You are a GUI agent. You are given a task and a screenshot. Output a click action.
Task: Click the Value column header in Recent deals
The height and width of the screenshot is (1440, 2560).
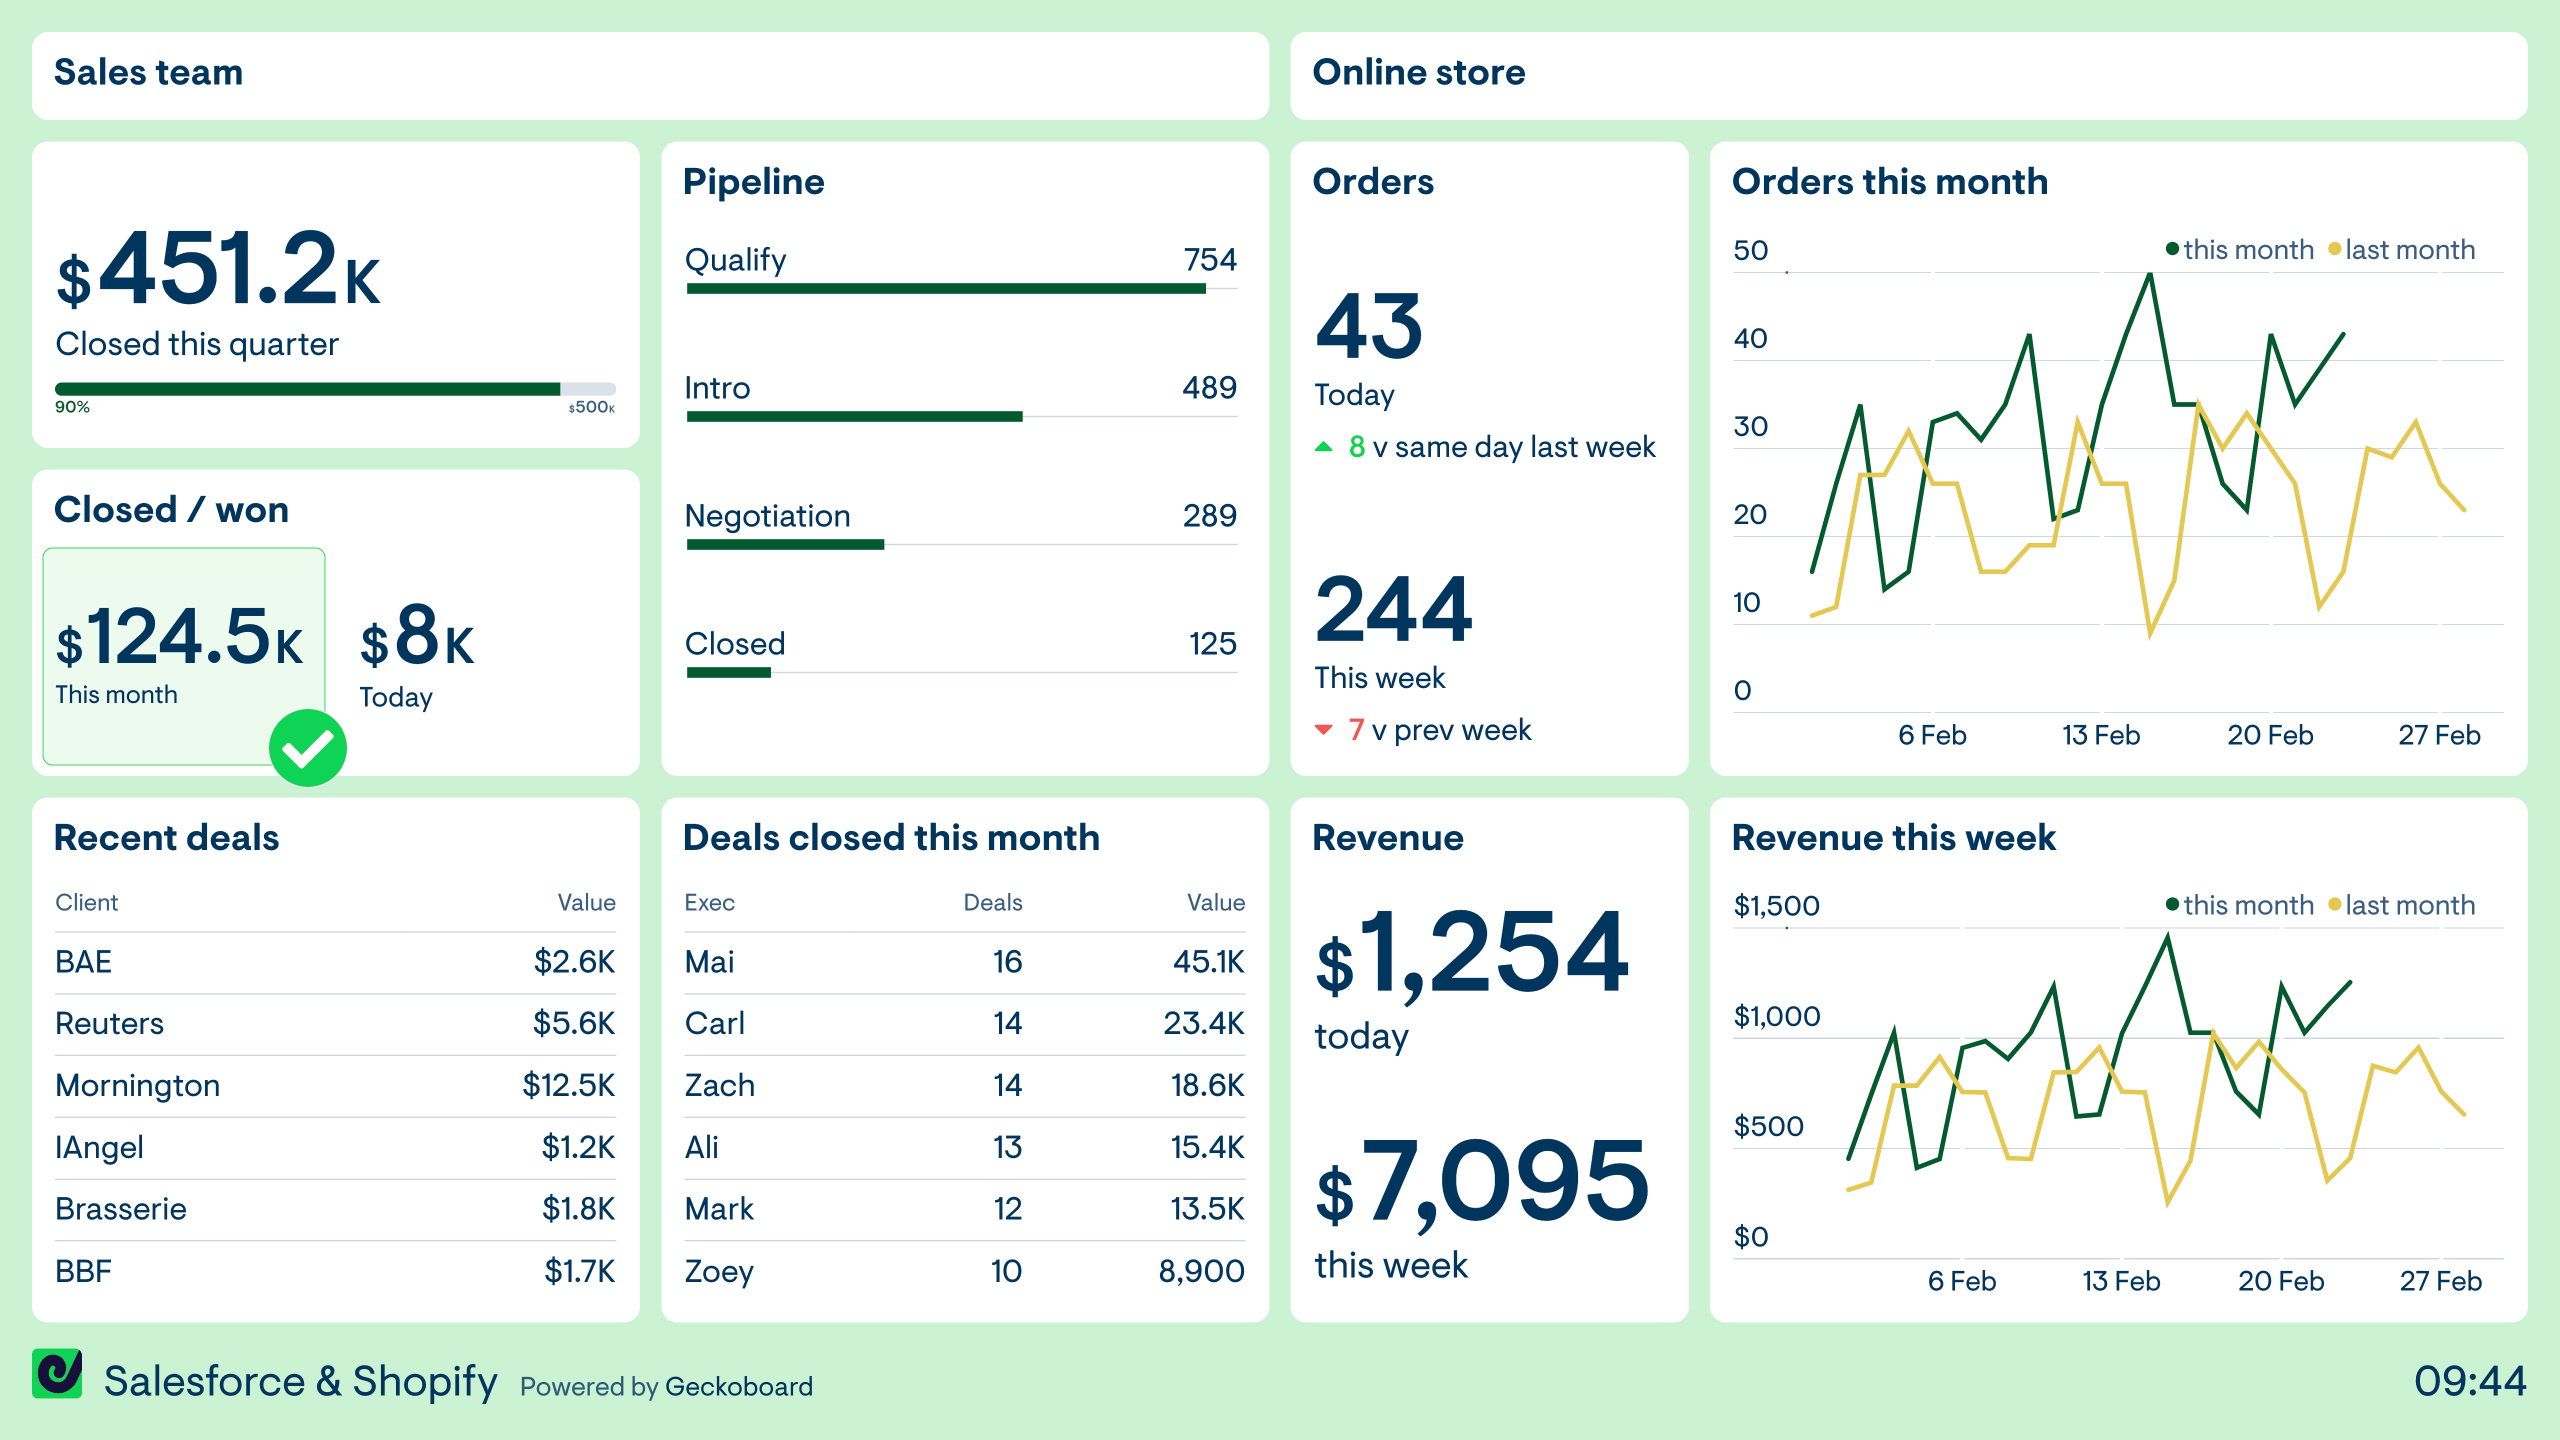[586, 903]
